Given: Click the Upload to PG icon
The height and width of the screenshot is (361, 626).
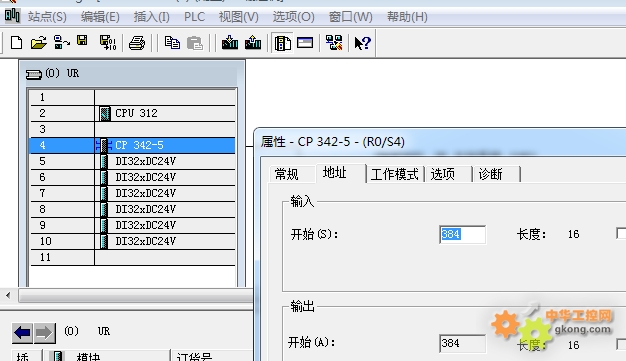Looking at the screenshot, I should (253, 42).
